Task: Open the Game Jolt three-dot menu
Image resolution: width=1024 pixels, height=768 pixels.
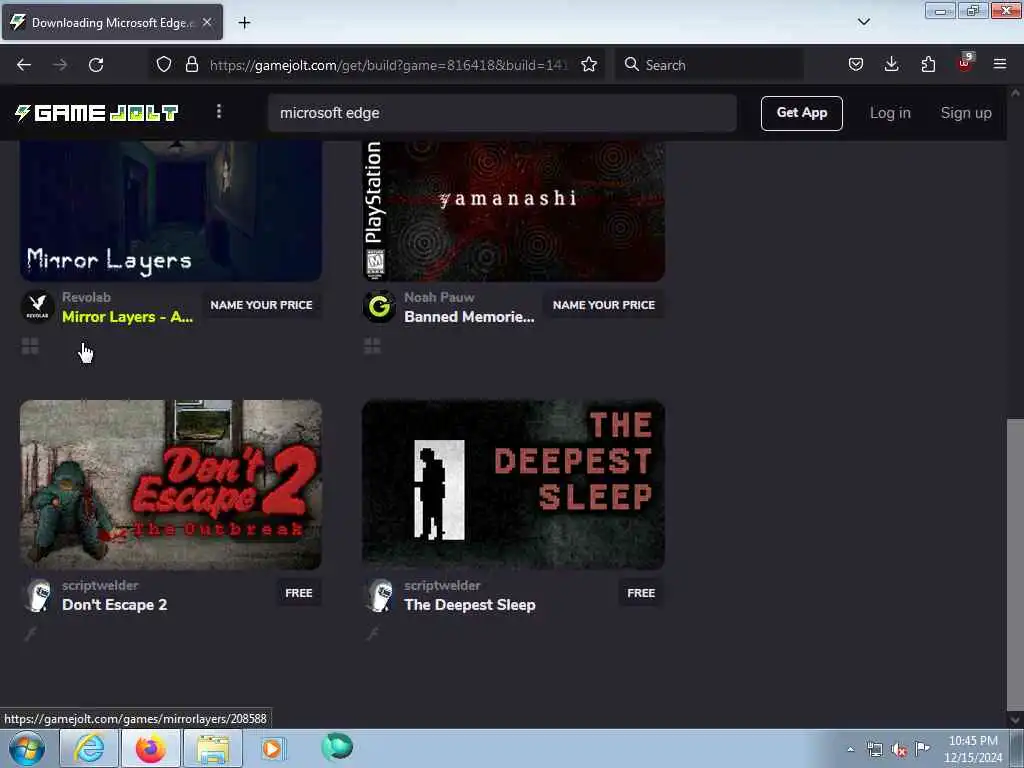Action: click(219, 112)
